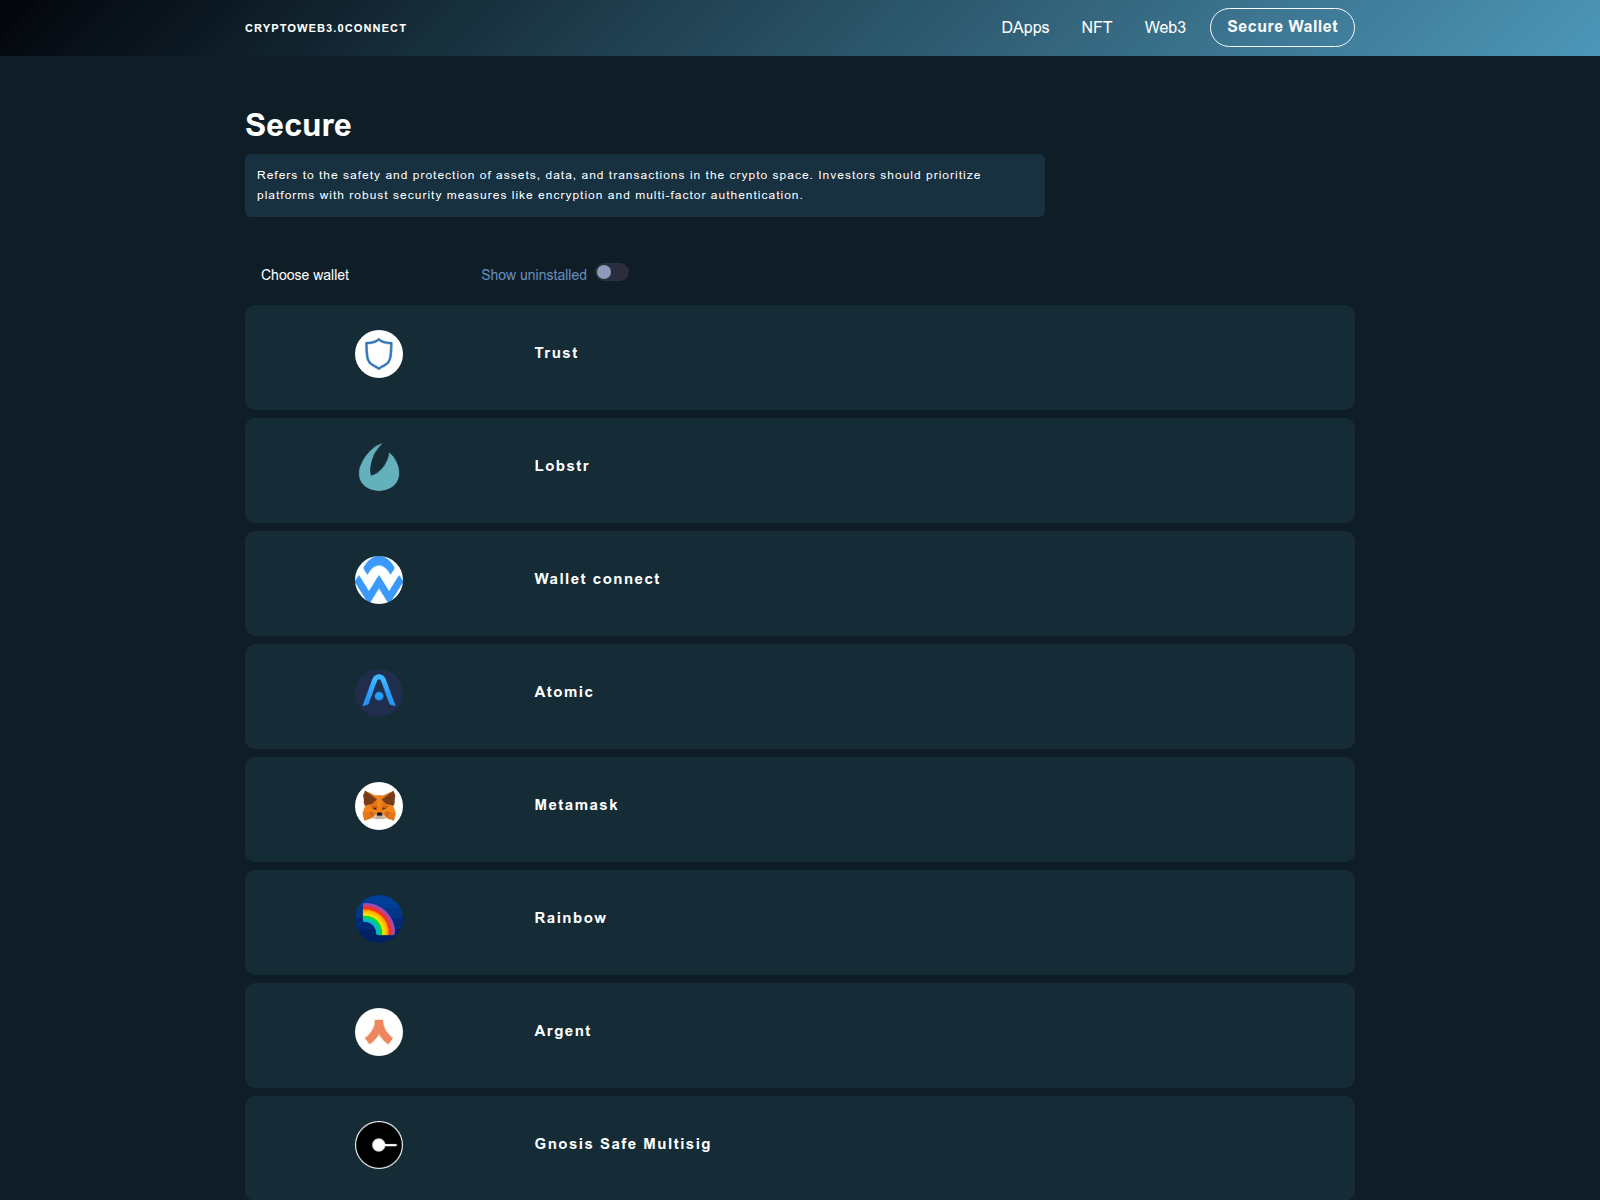Click the Gnosis Safe Multisig icon
Screen dimensions: 1600x1200
pyautogui.click(x=379, y=1145)
